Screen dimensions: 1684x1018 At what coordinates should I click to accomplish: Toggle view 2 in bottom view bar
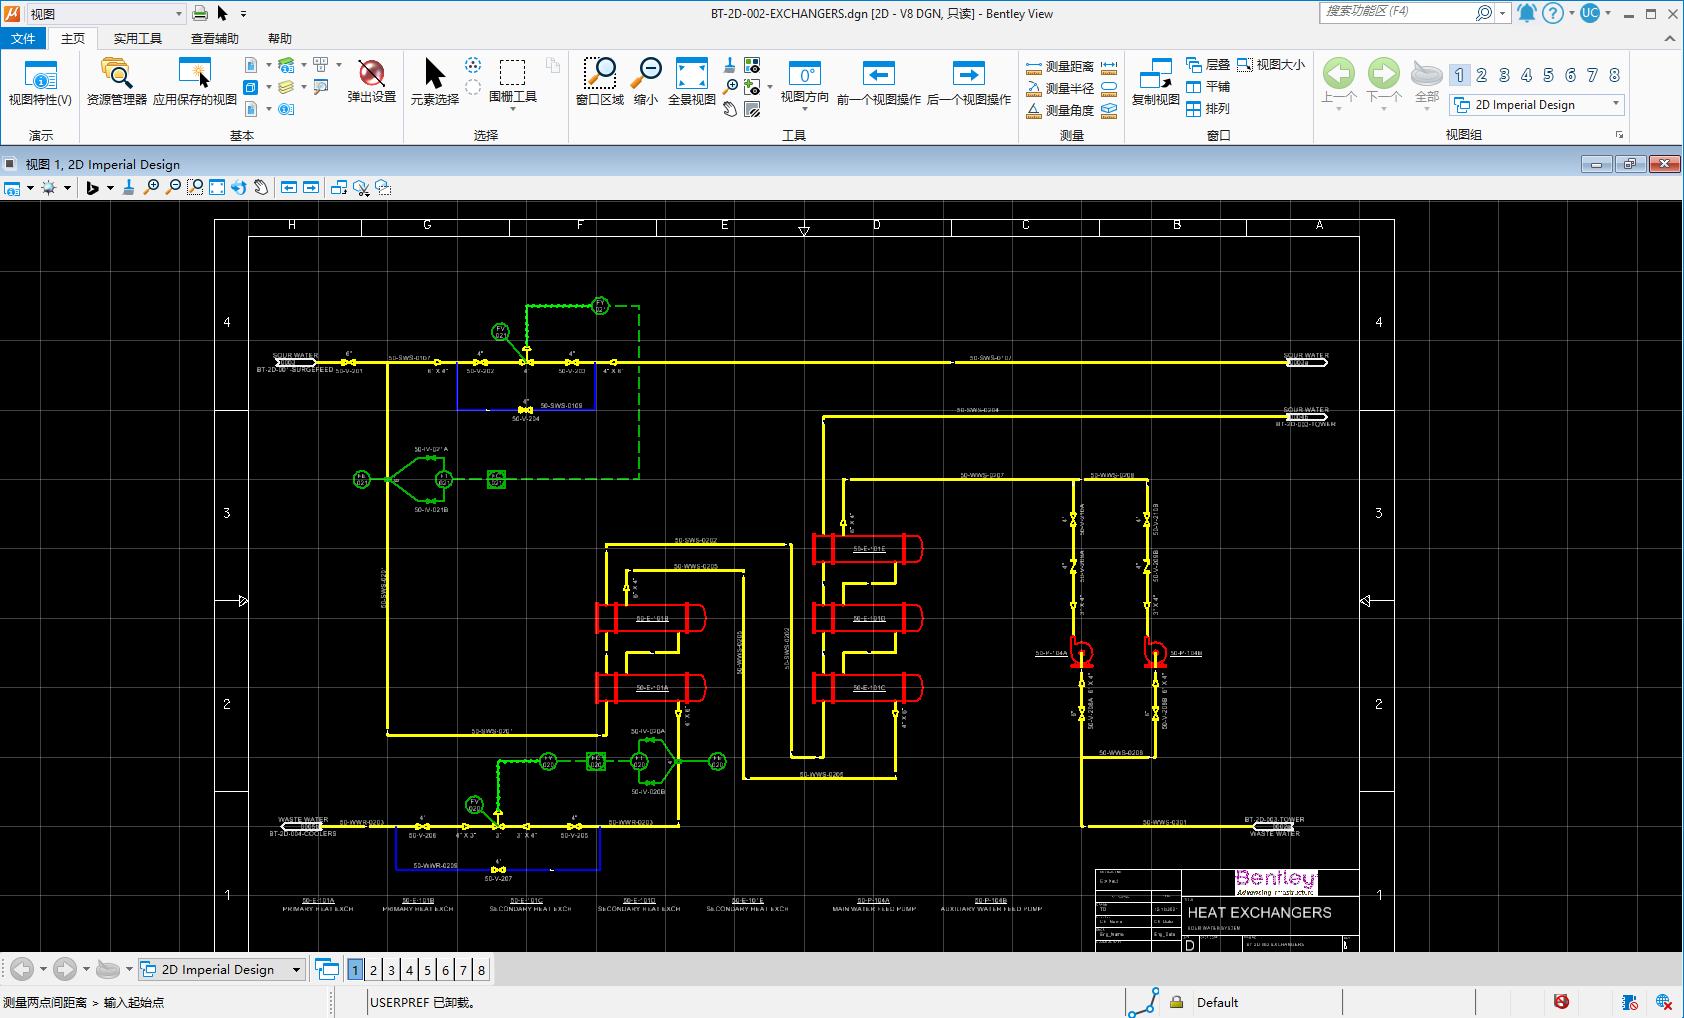(373, 970)
